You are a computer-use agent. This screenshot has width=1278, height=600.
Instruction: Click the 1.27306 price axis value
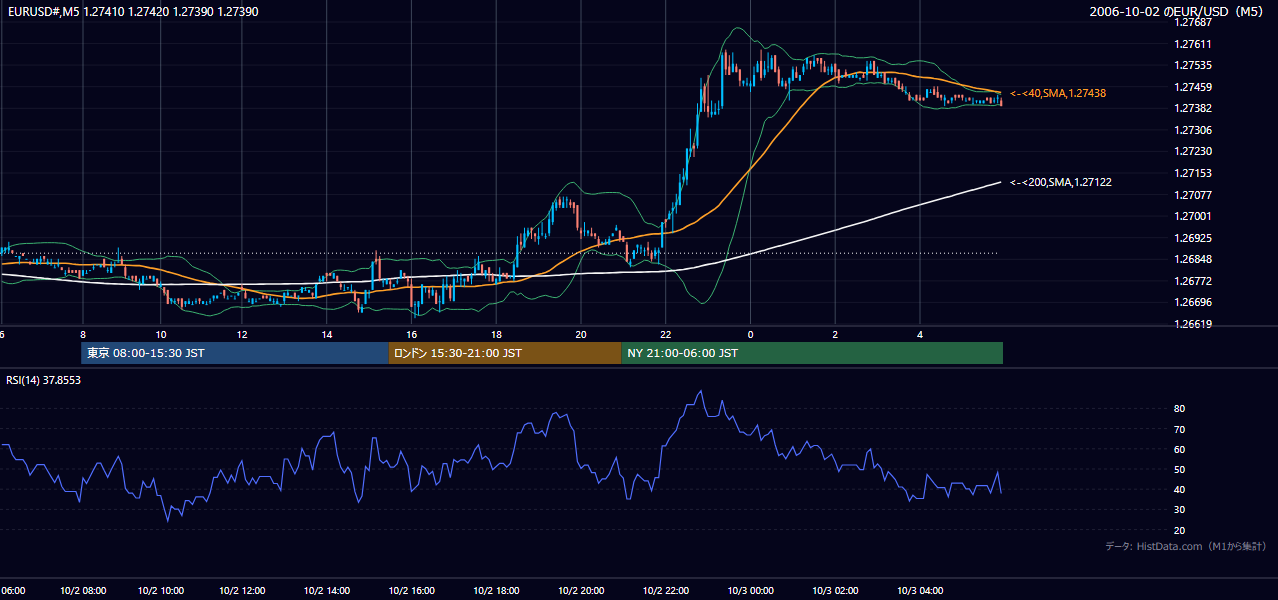point(1192,130)
